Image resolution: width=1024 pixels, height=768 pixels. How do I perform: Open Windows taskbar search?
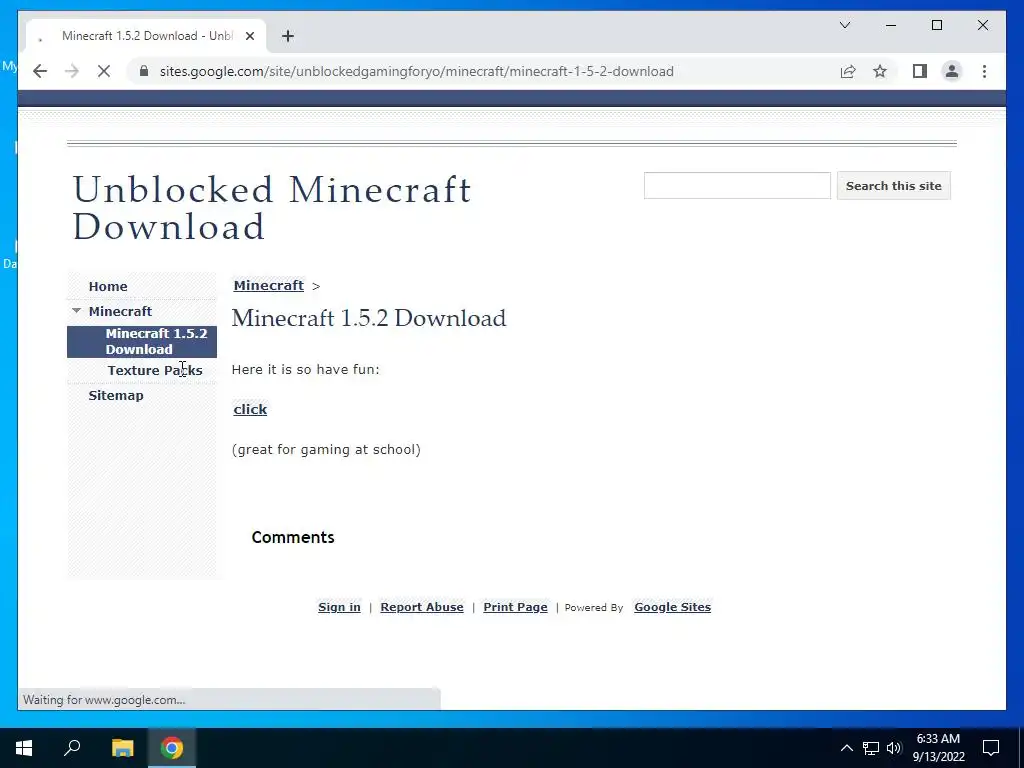point(72,748)
